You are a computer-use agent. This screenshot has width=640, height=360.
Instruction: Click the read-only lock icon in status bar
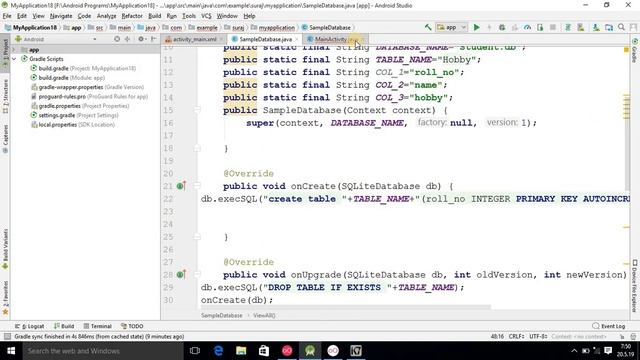click(622, 336)
